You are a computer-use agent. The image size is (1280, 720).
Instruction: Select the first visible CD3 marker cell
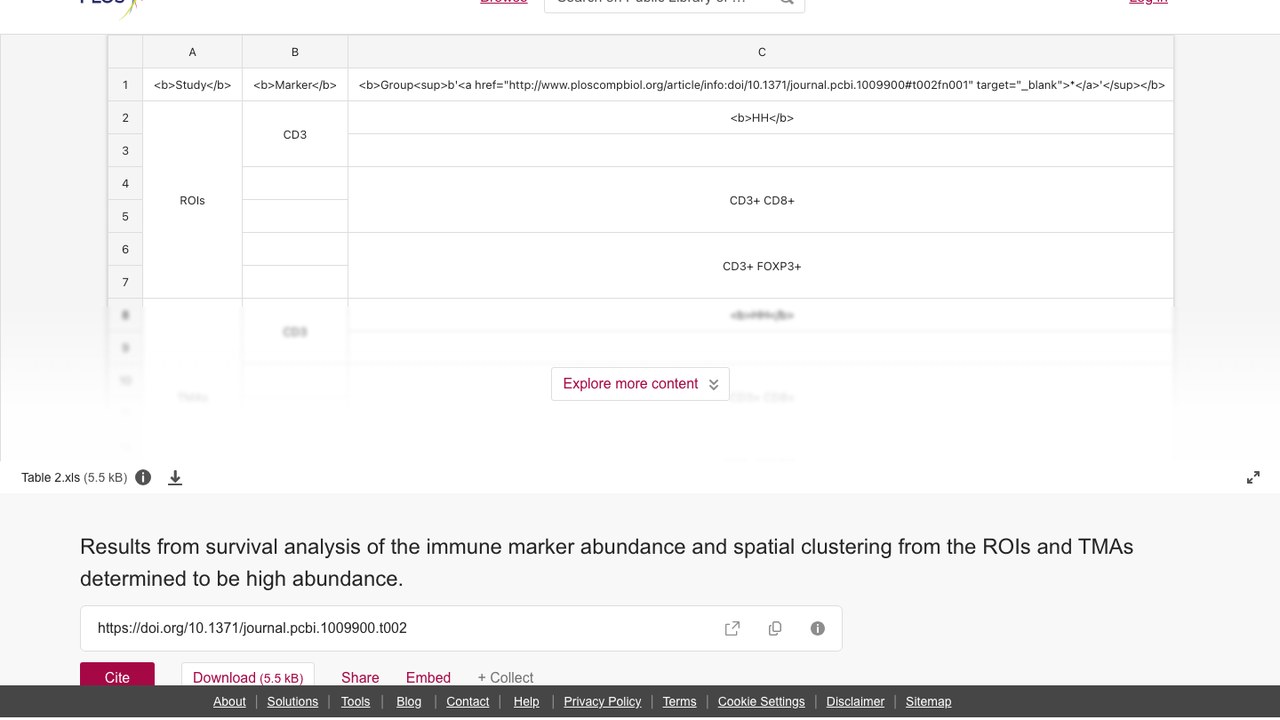click(295, 134)
